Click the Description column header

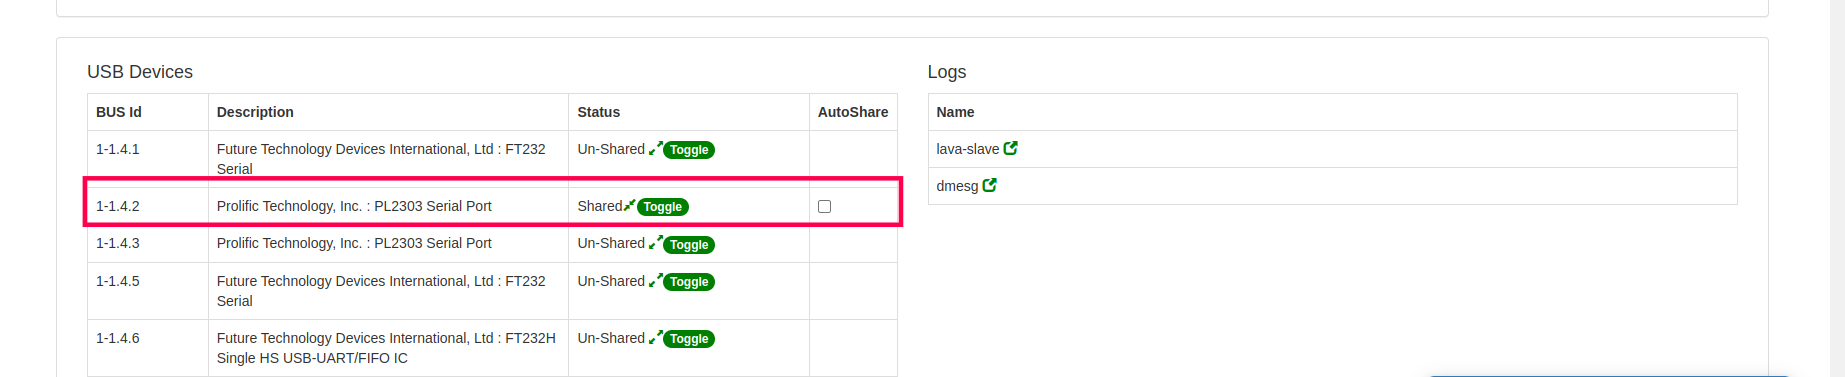pos(255,112)
